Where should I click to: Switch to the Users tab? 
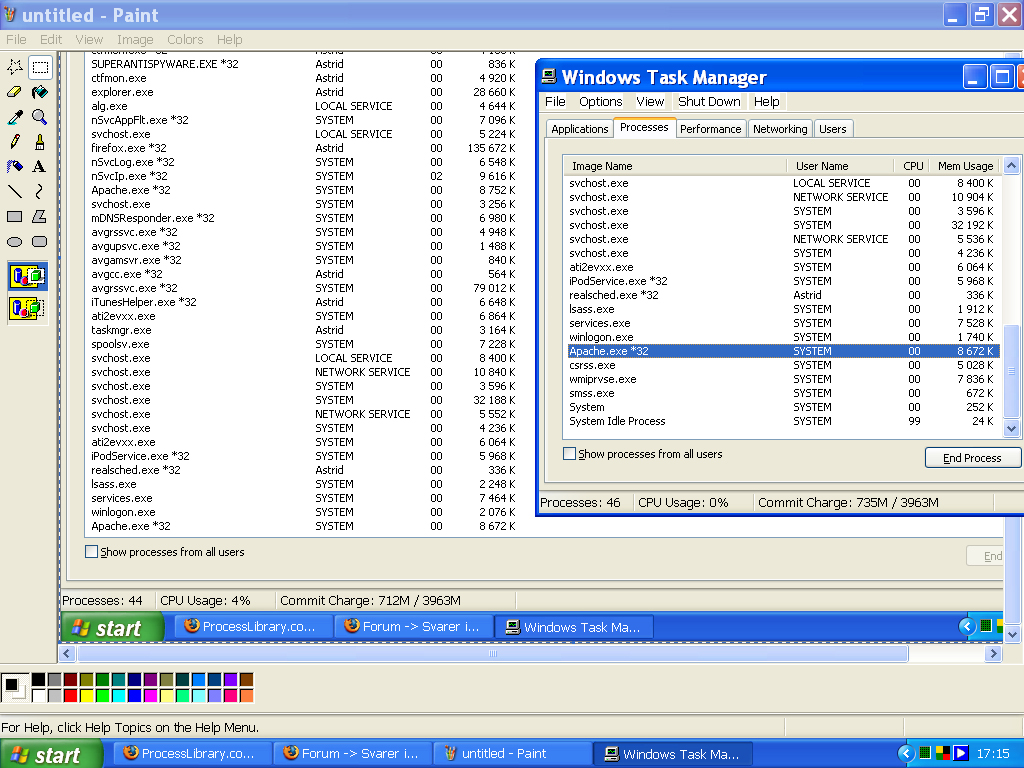[x=833, y=129]
